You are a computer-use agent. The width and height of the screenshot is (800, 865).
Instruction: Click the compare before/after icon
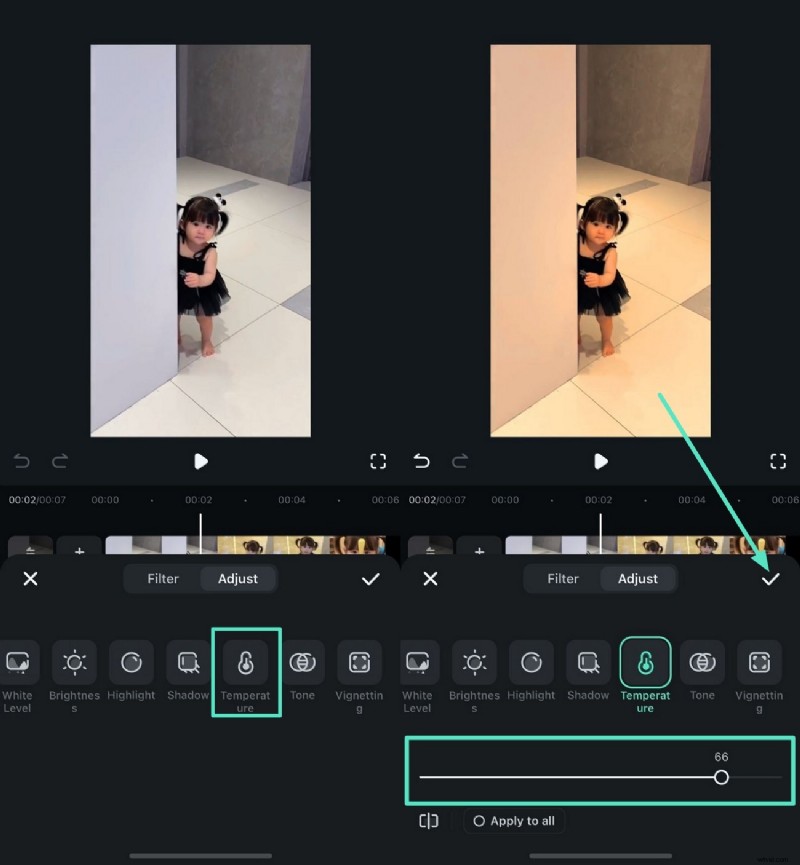(429, 820)
